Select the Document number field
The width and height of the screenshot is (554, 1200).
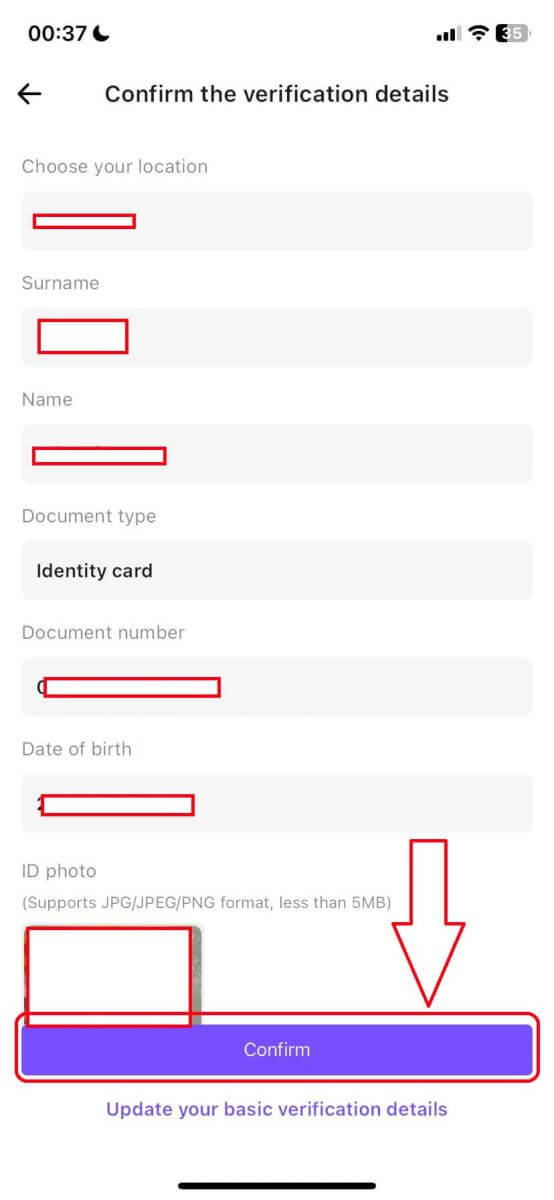pos(277,687)
